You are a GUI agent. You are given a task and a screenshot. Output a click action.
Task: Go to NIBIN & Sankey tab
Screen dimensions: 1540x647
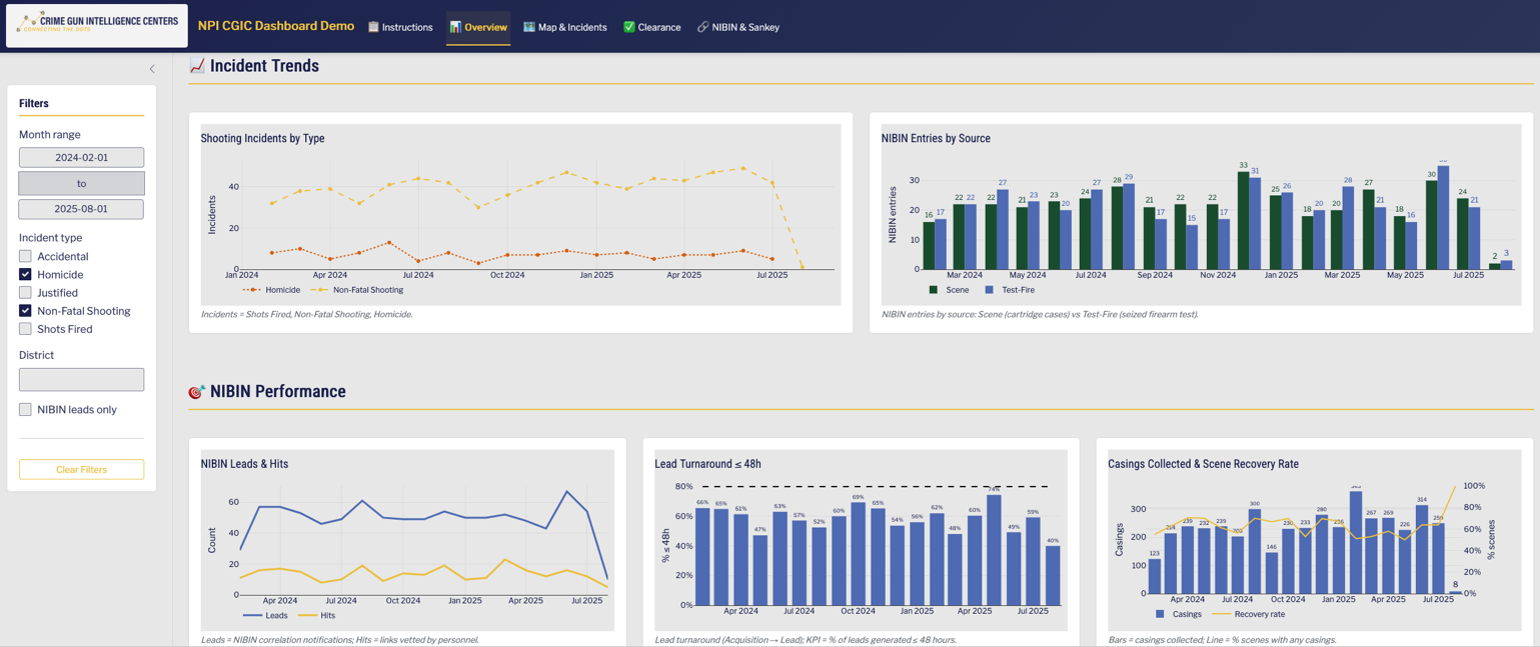point(738,27)
